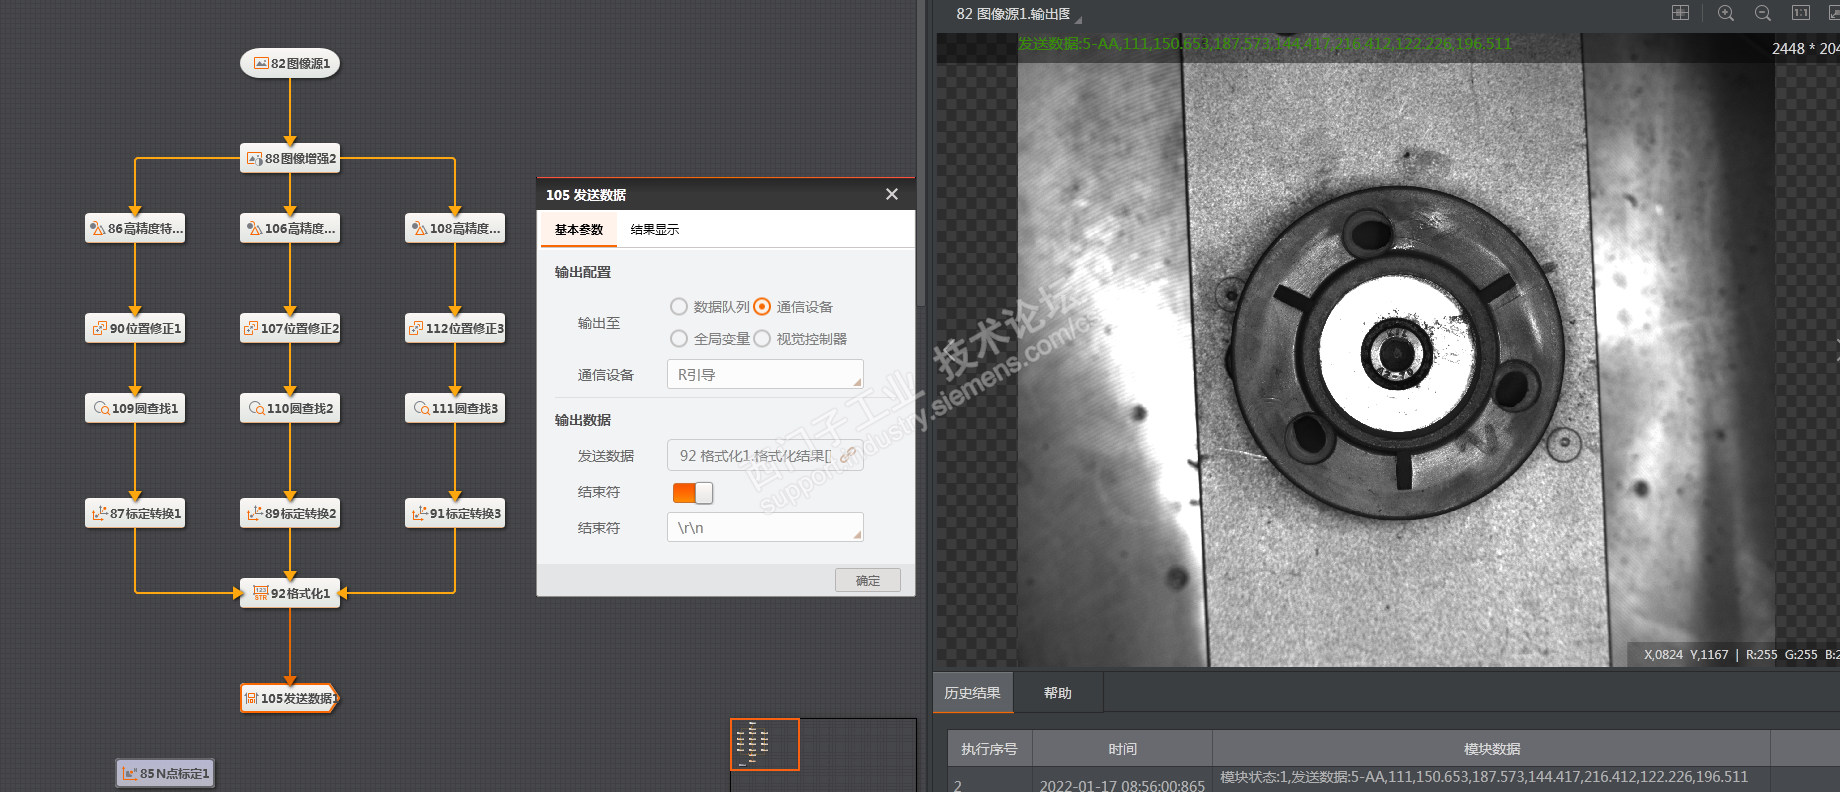Screen dimensions: 1840x792
Task: Open the 帮助 tab
Action: click(1058, 693)
